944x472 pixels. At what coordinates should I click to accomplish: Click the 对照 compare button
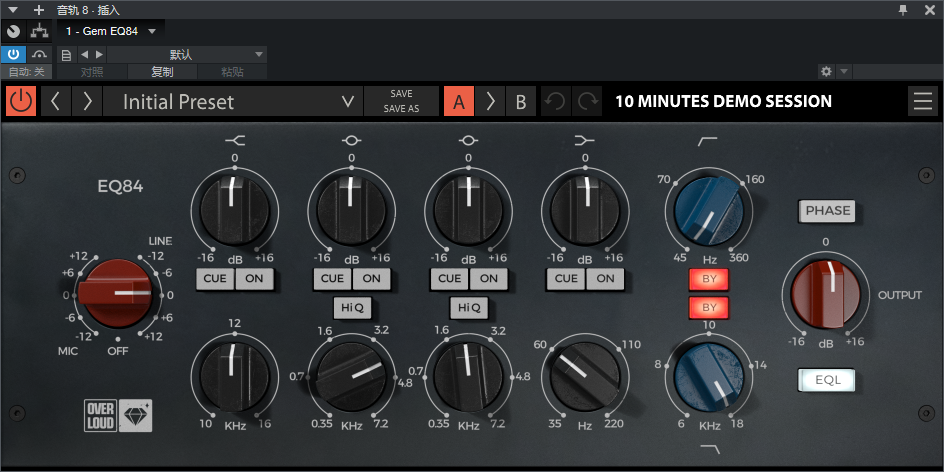coord(92,72)
